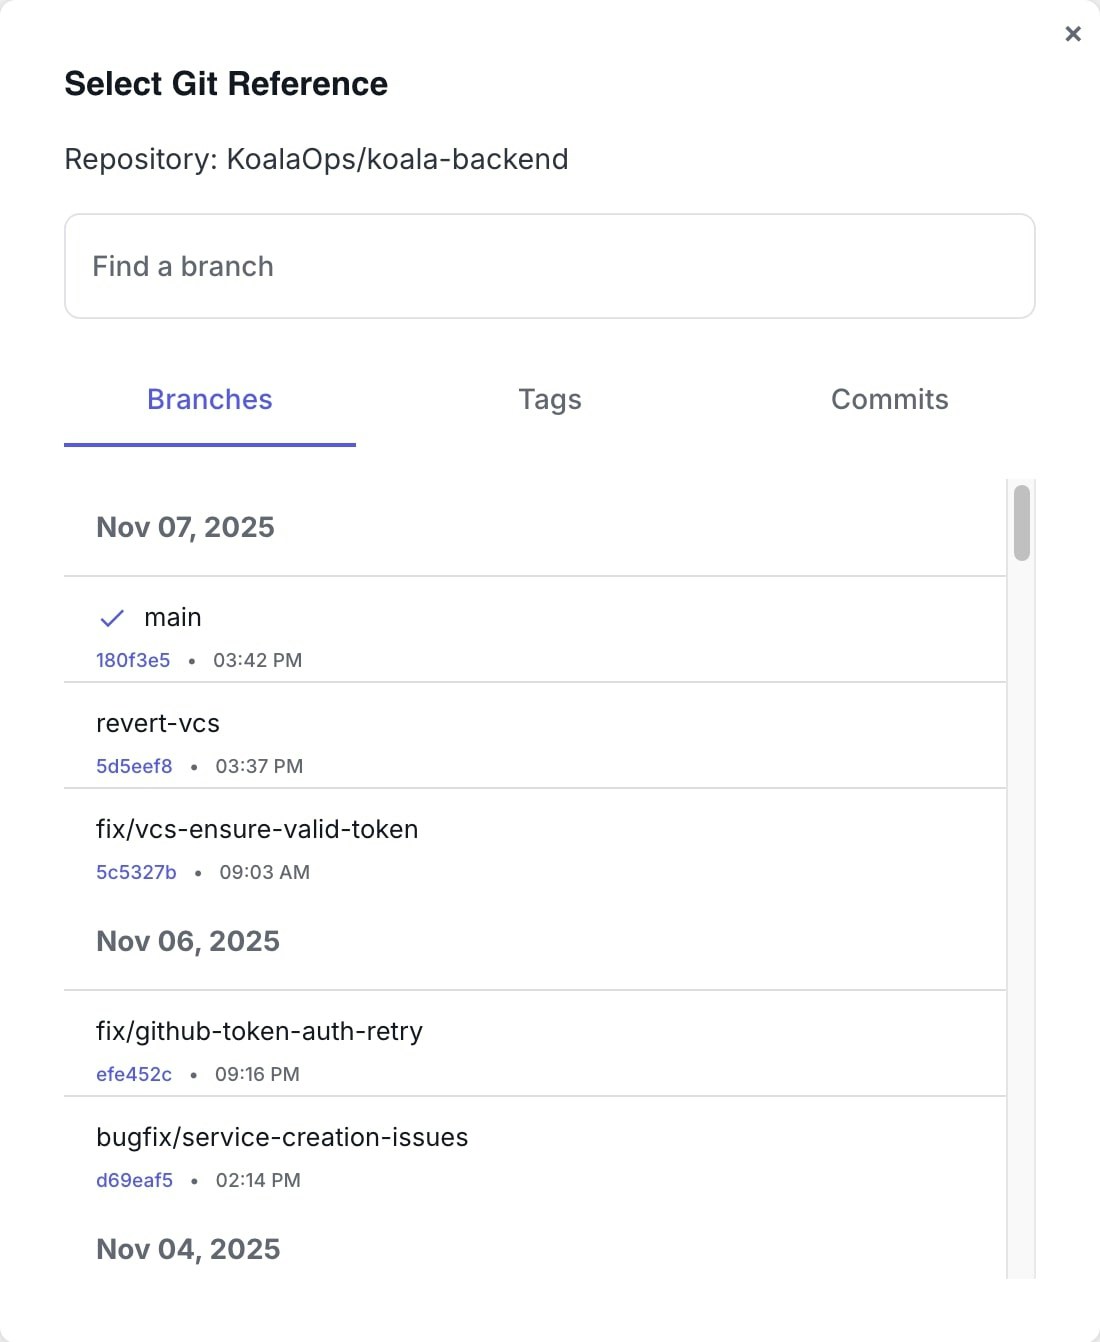Switch to the Commits tab
Image resolution: width=1100 pixels, height=1342 pixels.
click(890, 399)
